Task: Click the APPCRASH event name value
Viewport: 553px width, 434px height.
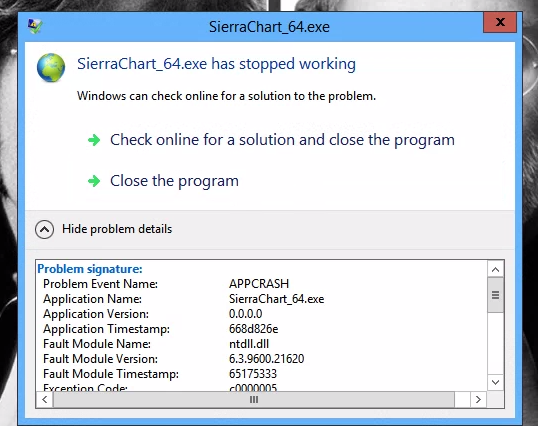Action: pos(259,284)
